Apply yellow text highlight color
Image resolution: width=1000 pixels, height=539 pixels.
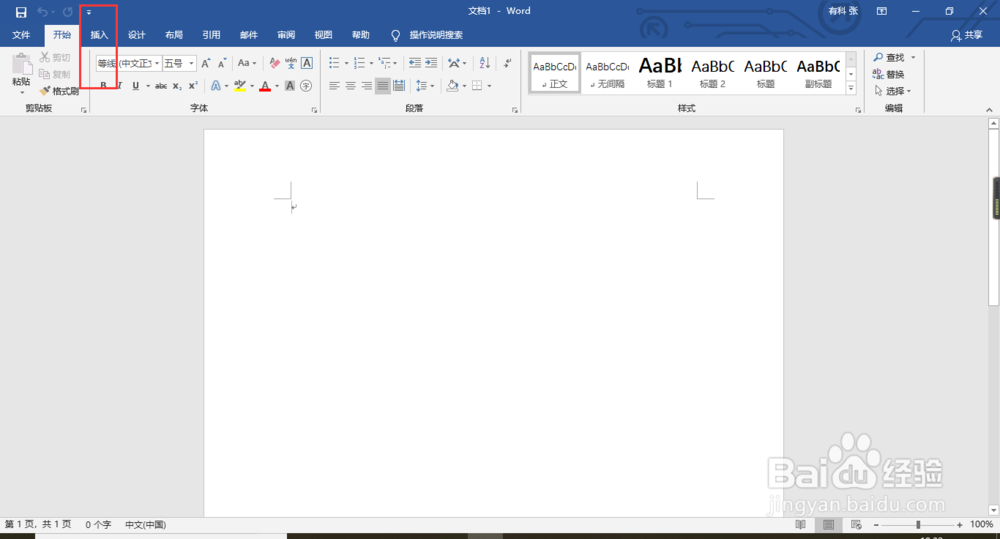pyautogui.click(x=240, y=85)
